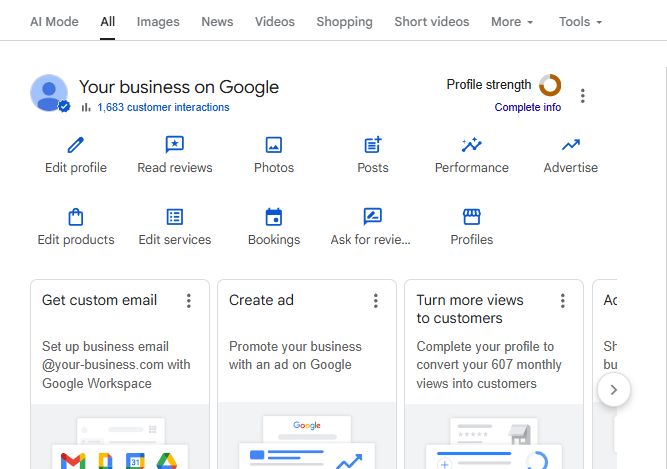Open three-dot menu beside Profile strength
The height and width of the screenshot is (469, 667).
(582, 96)
